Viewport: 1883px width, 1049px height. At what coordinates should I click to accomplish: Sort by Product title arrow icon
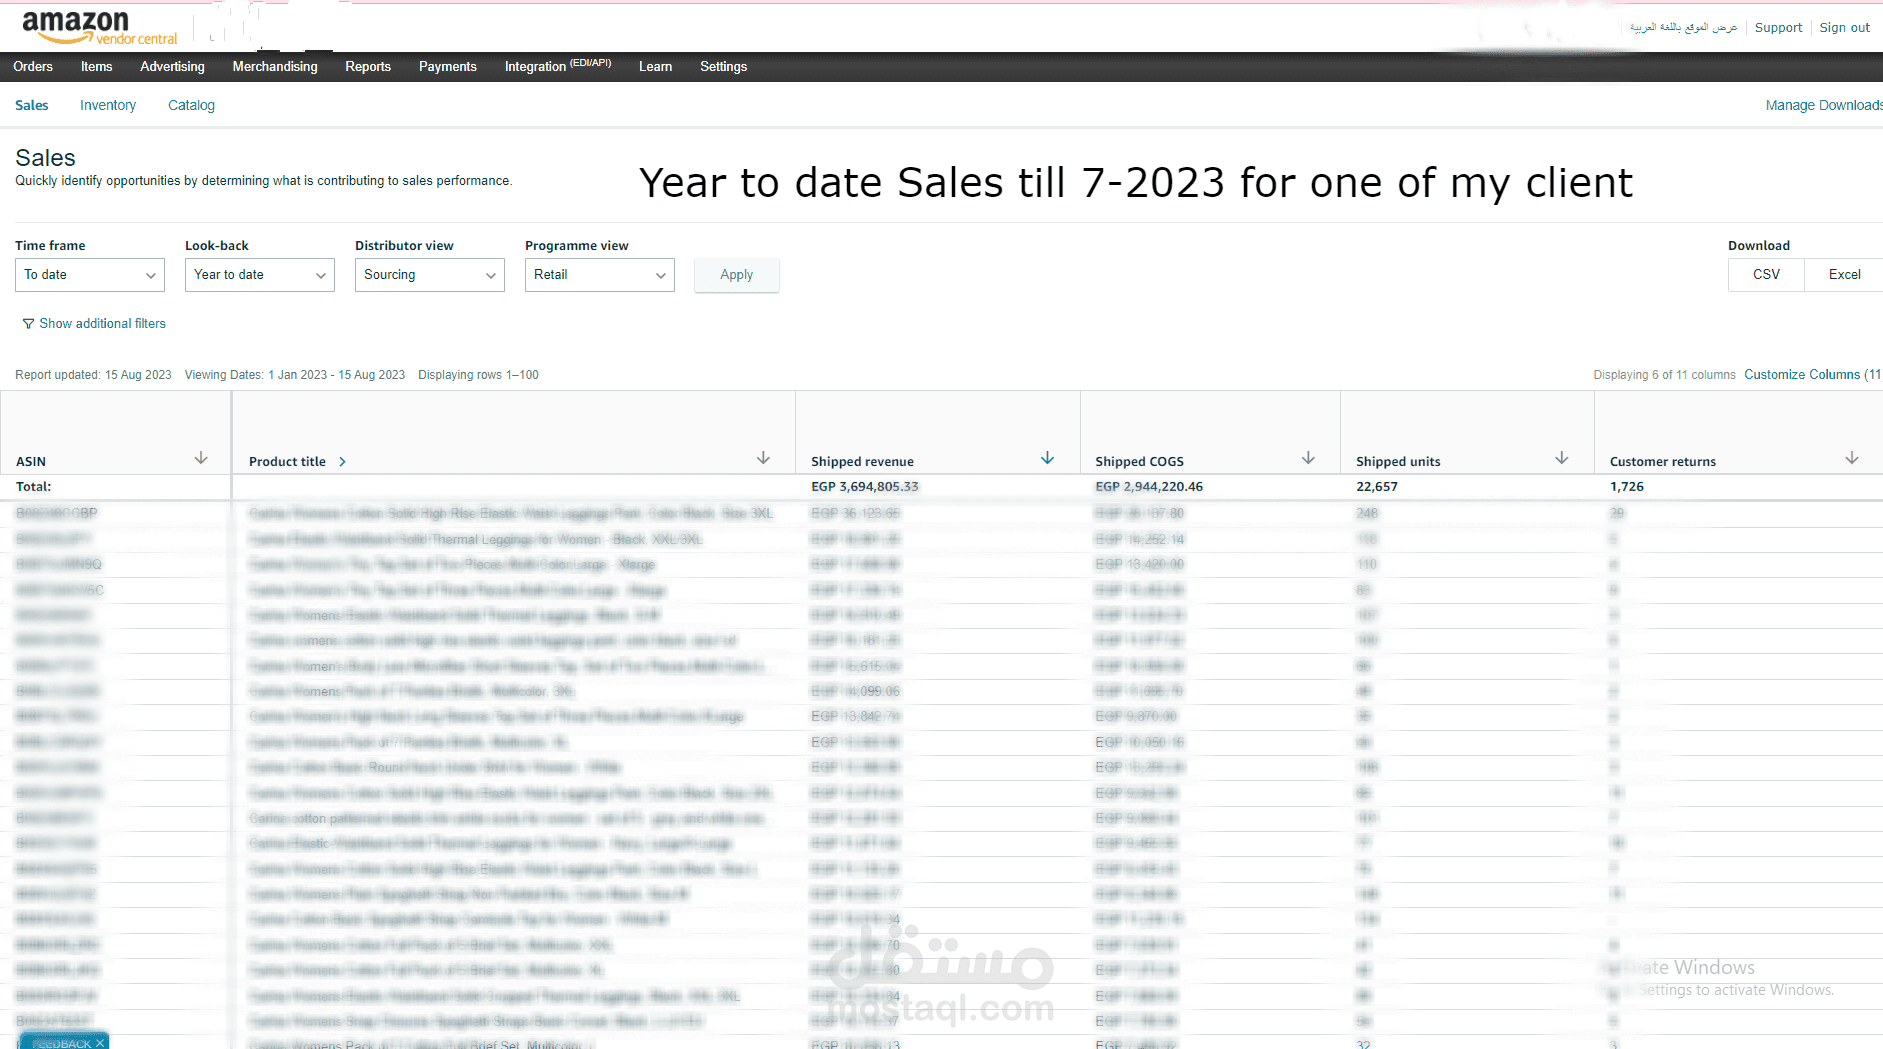(763, 458)
